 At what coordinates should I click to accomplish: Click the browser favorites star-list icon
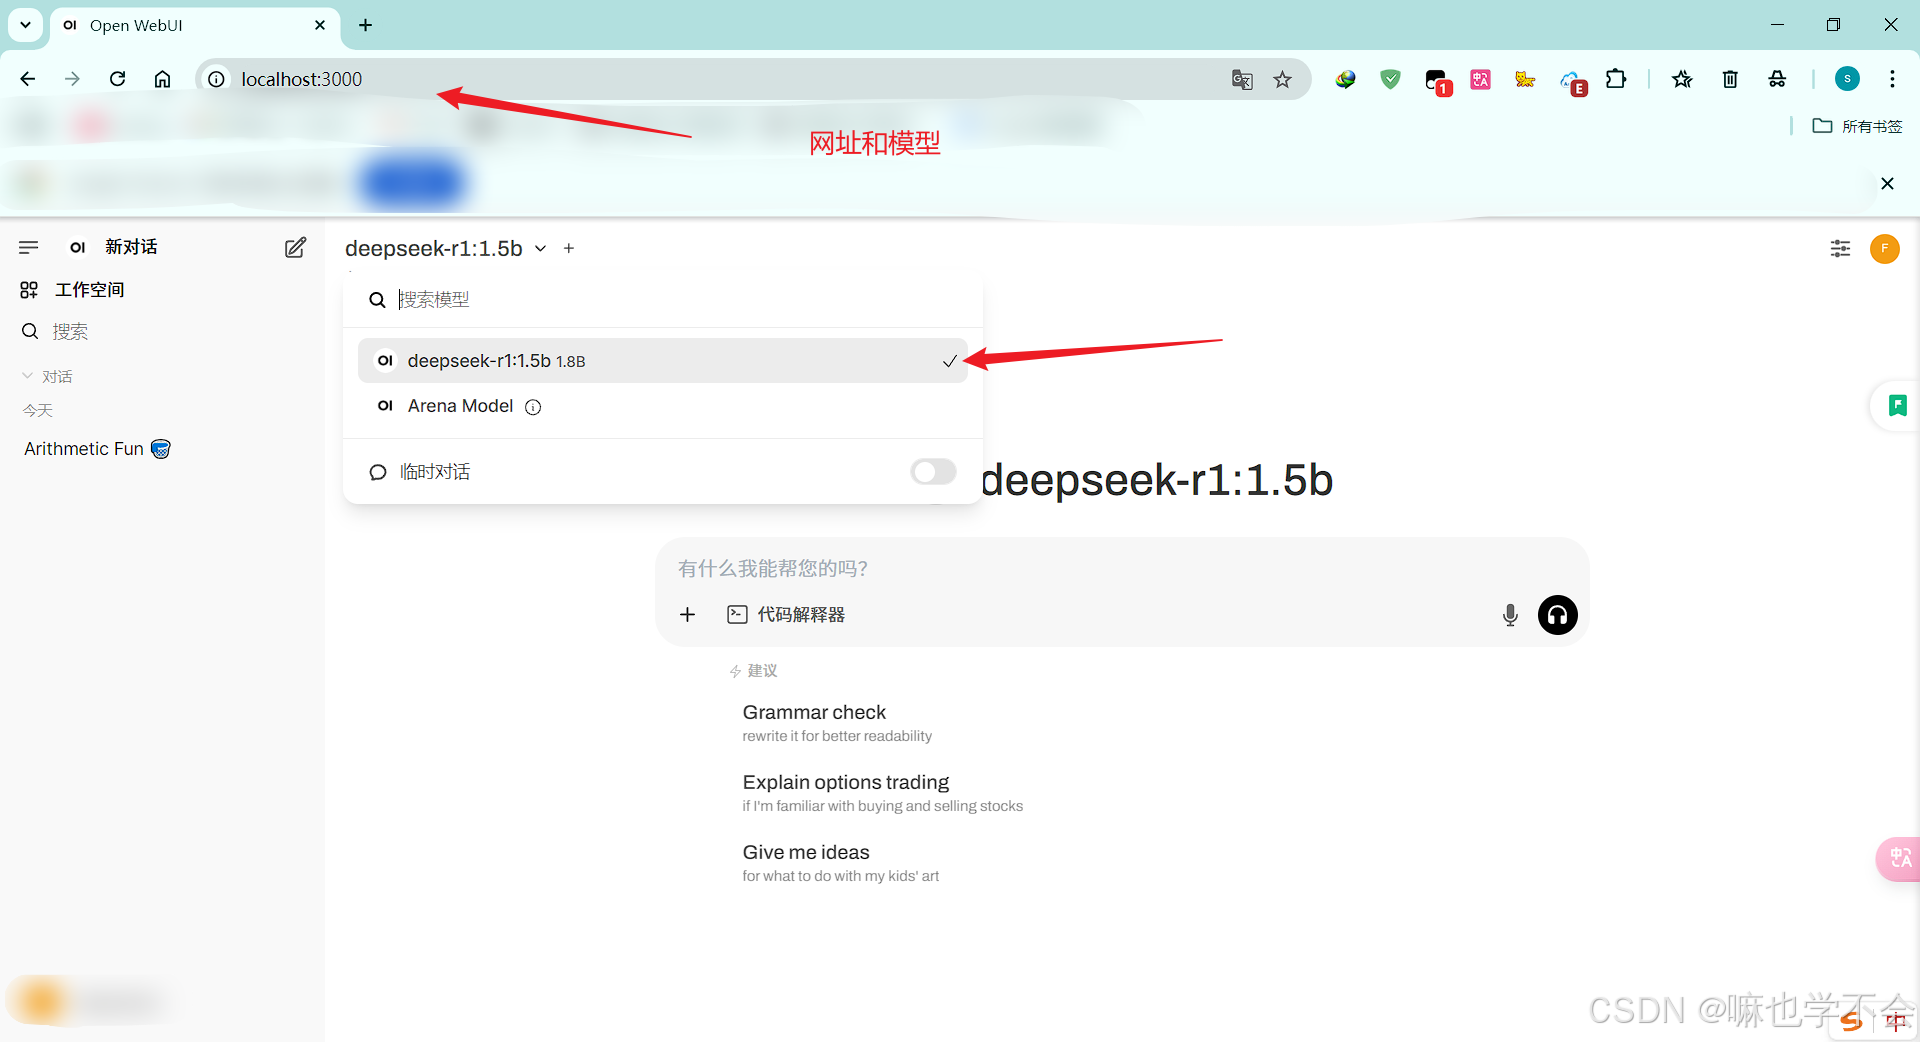click(1682, 79)
